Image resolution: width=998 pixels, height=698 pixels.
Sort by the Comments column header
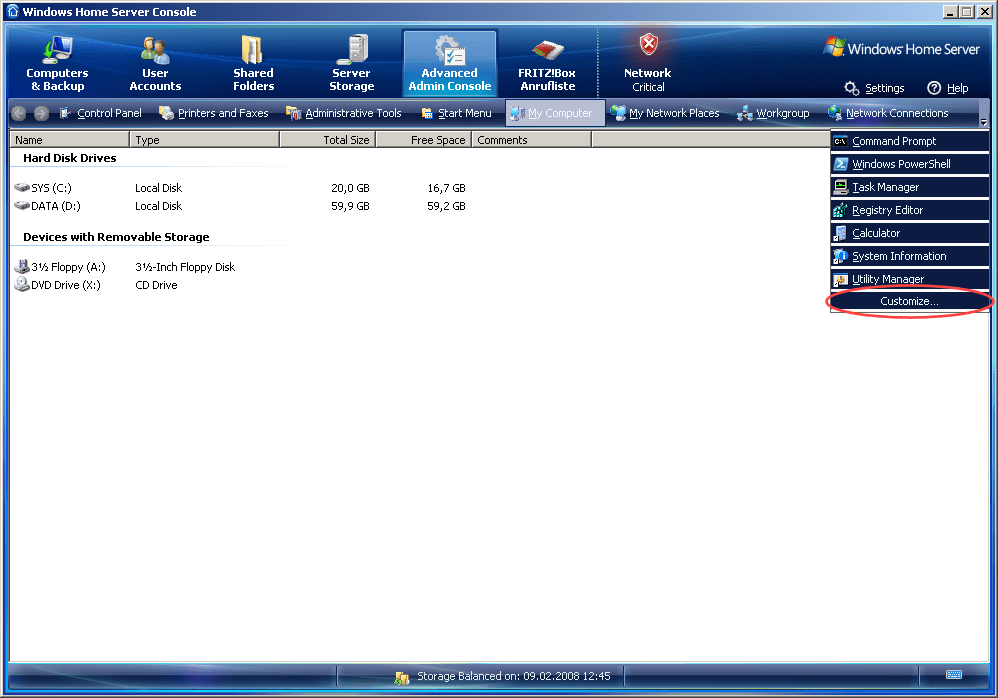coord(531,140)
